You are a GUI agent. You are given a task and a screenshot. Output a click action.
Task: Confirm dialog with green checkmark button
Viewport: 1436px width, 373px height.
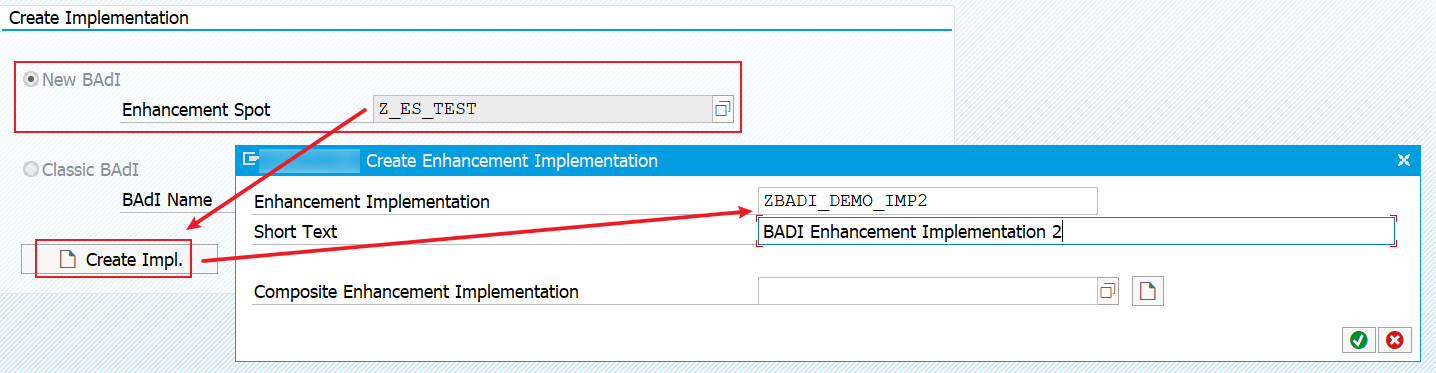pyautogui.click(x=1358, y=340)
